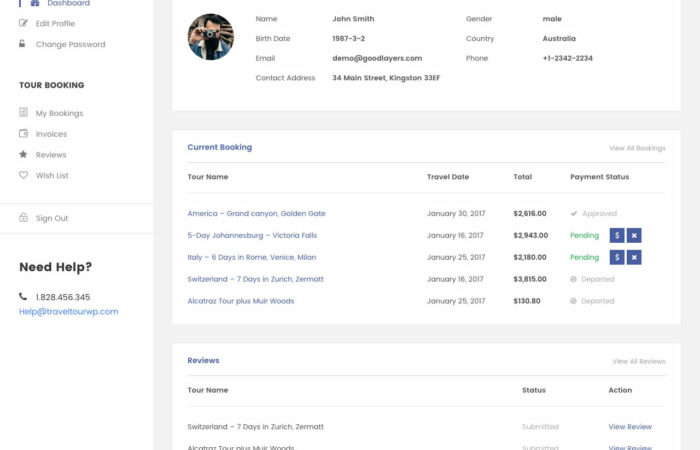Click the Wish List heart icon
Image resolution: width=700 pixels, height=450 pixels.
pyautogui.click(x=24, y=175)
